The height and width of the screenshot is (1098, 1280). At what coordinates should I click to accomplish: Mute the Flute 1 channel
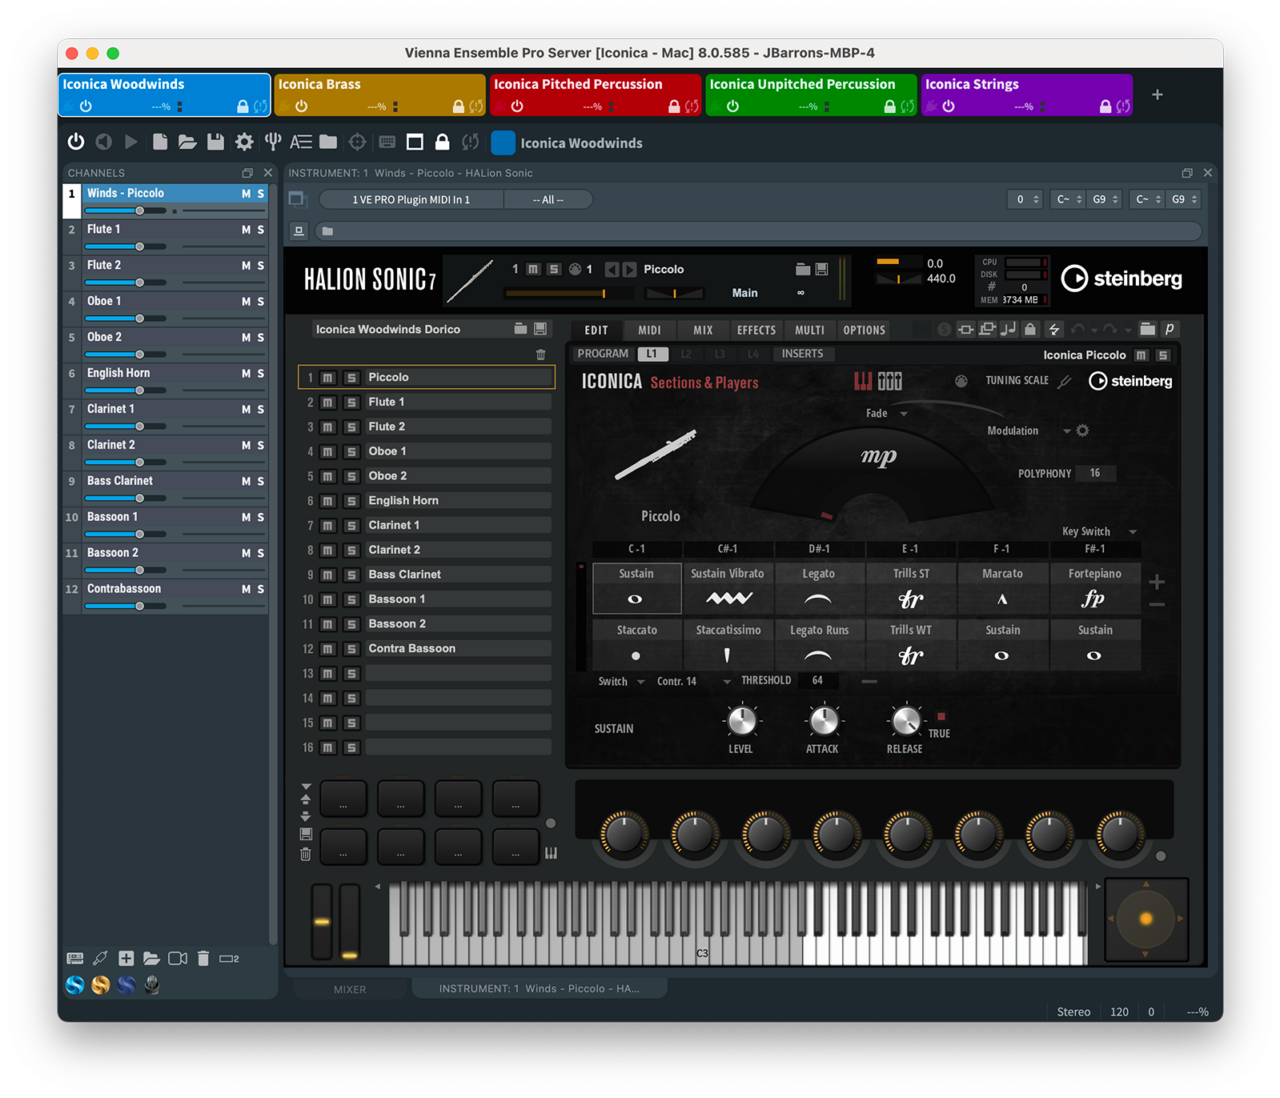(246, 230)
